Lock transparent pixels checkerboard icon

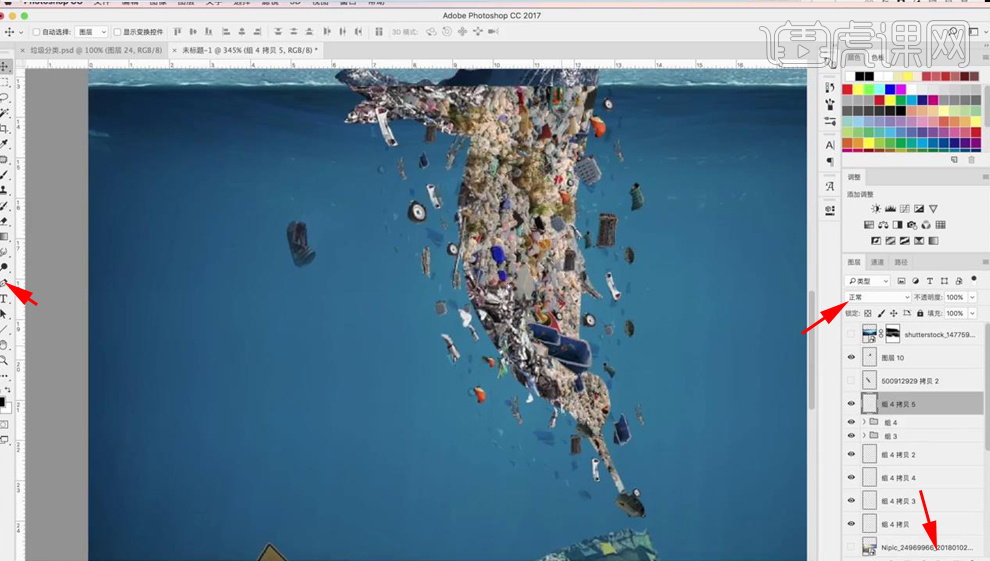(868, 313)
